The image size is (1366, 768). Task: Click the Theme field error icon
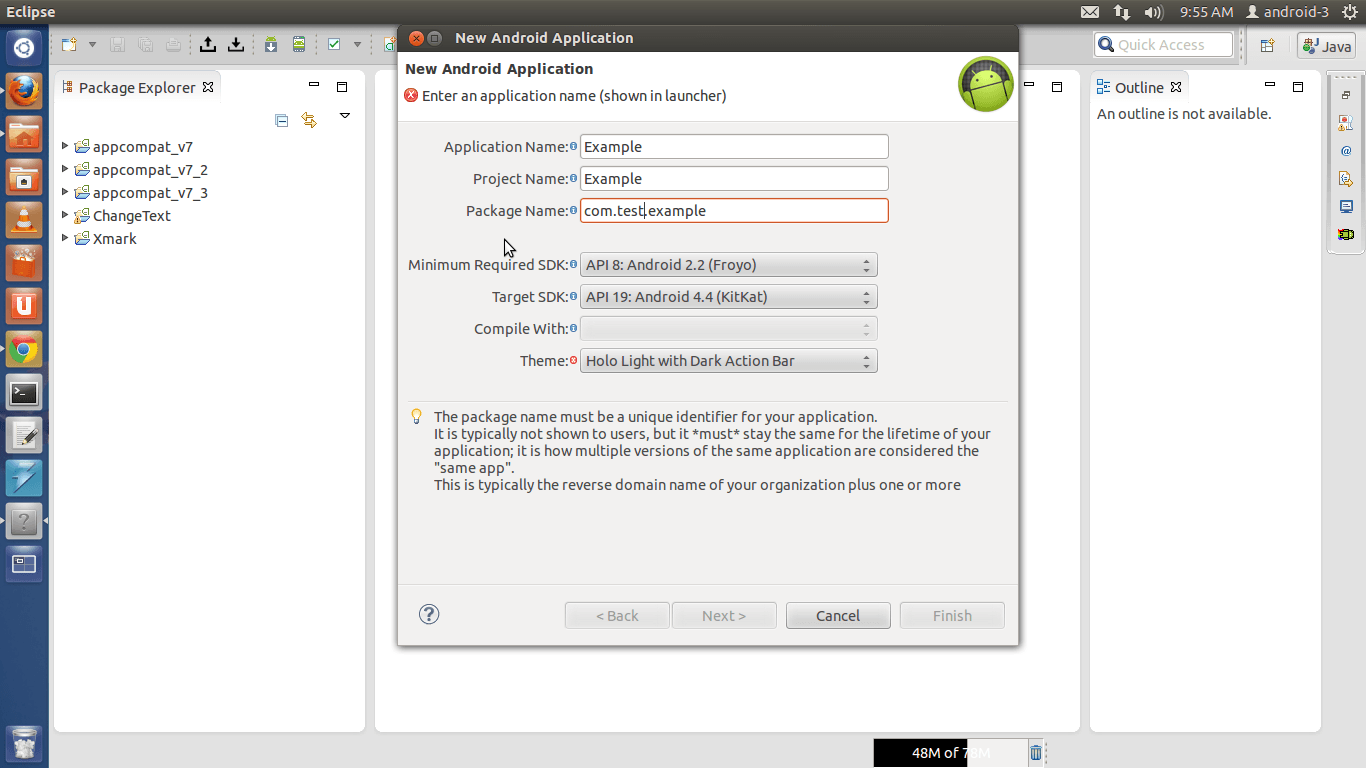tap(574, 361)
